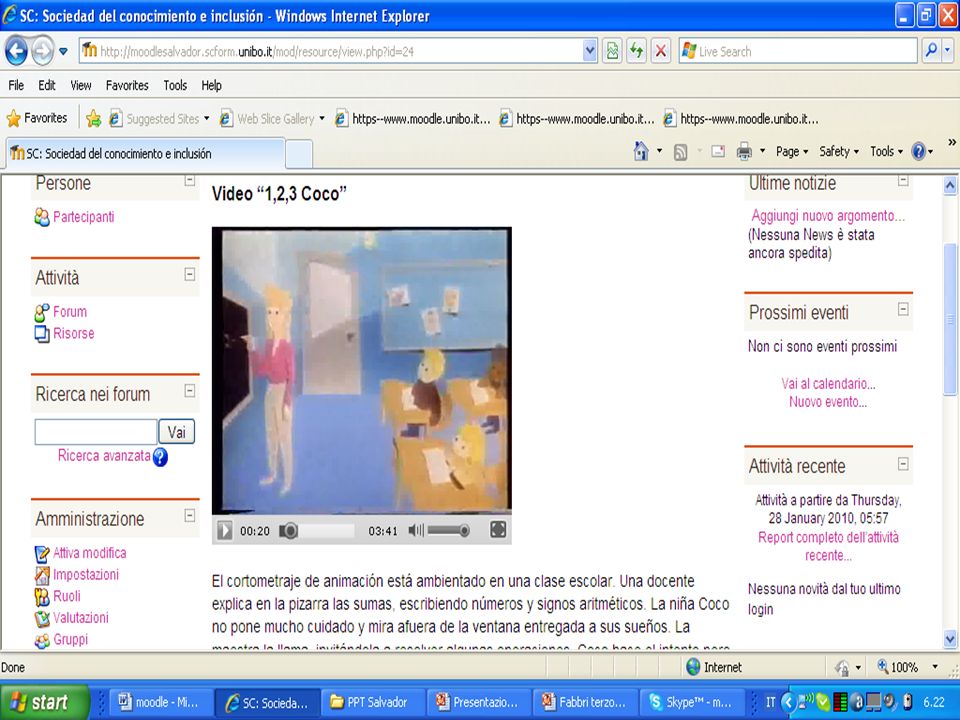Open the Favorites menu
This screenshot has width=960, height=720.
point(127,85)
